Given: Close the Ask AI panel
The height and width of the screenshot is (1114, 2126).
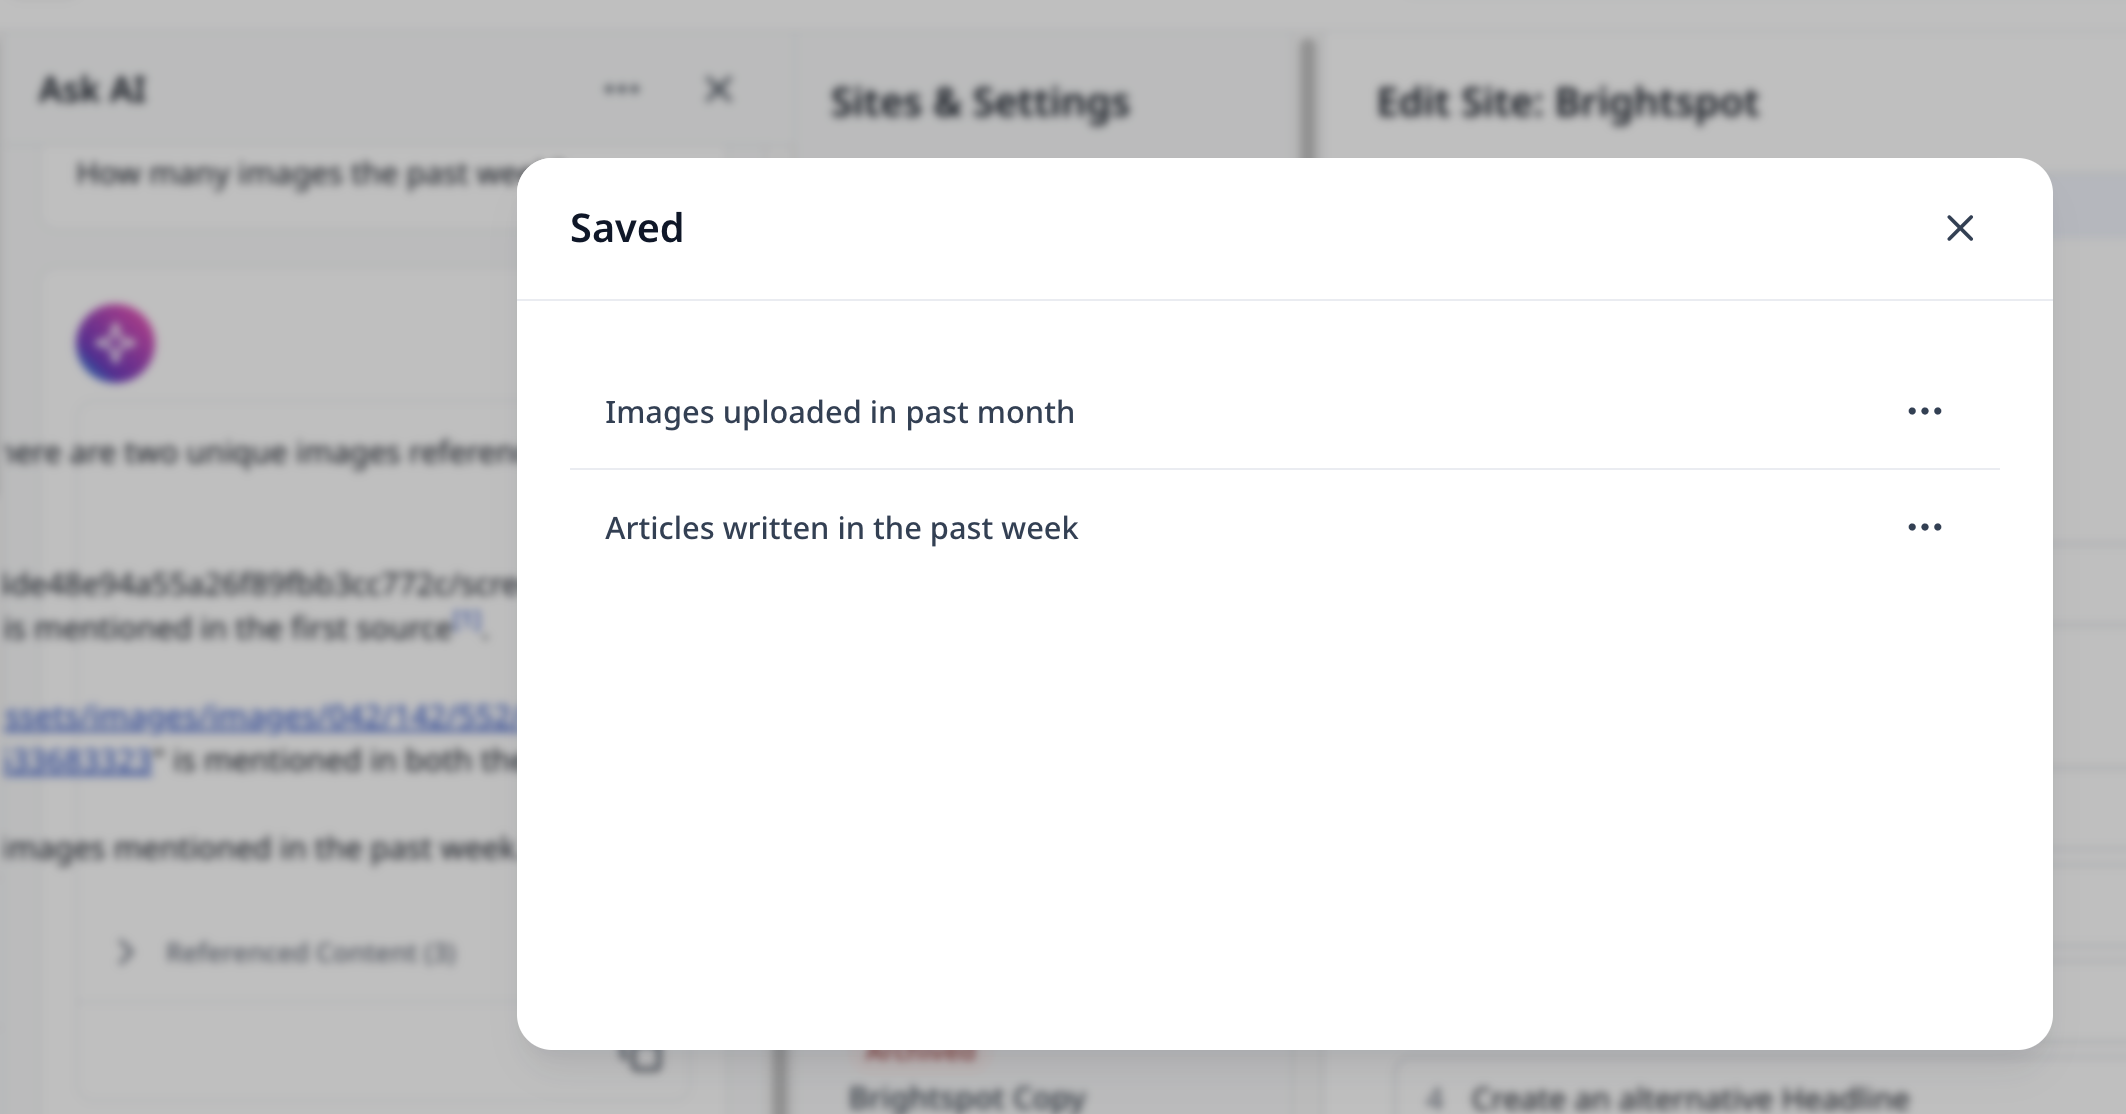Looking at the screenshot, I should tap(718, 89).
